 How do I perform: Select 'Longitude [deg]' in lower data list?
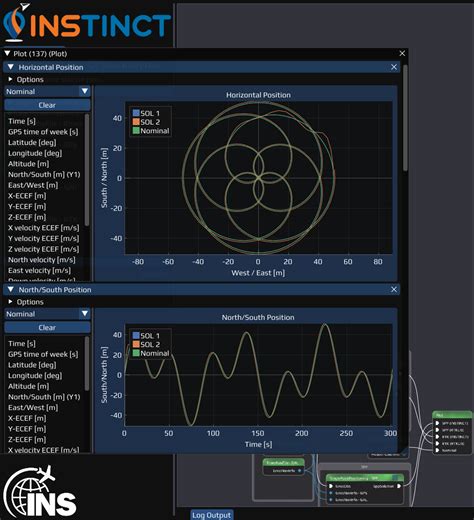pos(35,375)
